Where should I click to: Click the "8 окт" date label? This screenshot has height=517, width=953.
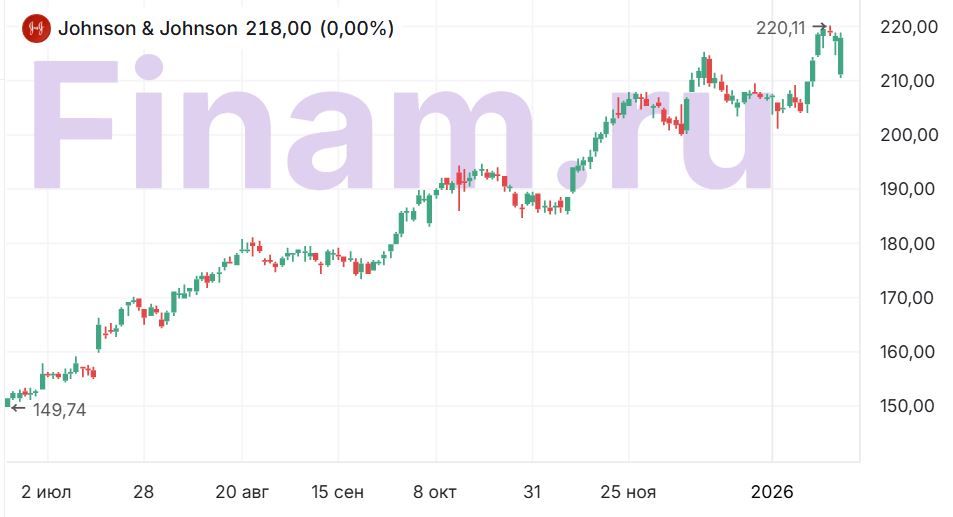tap(435, 492)
